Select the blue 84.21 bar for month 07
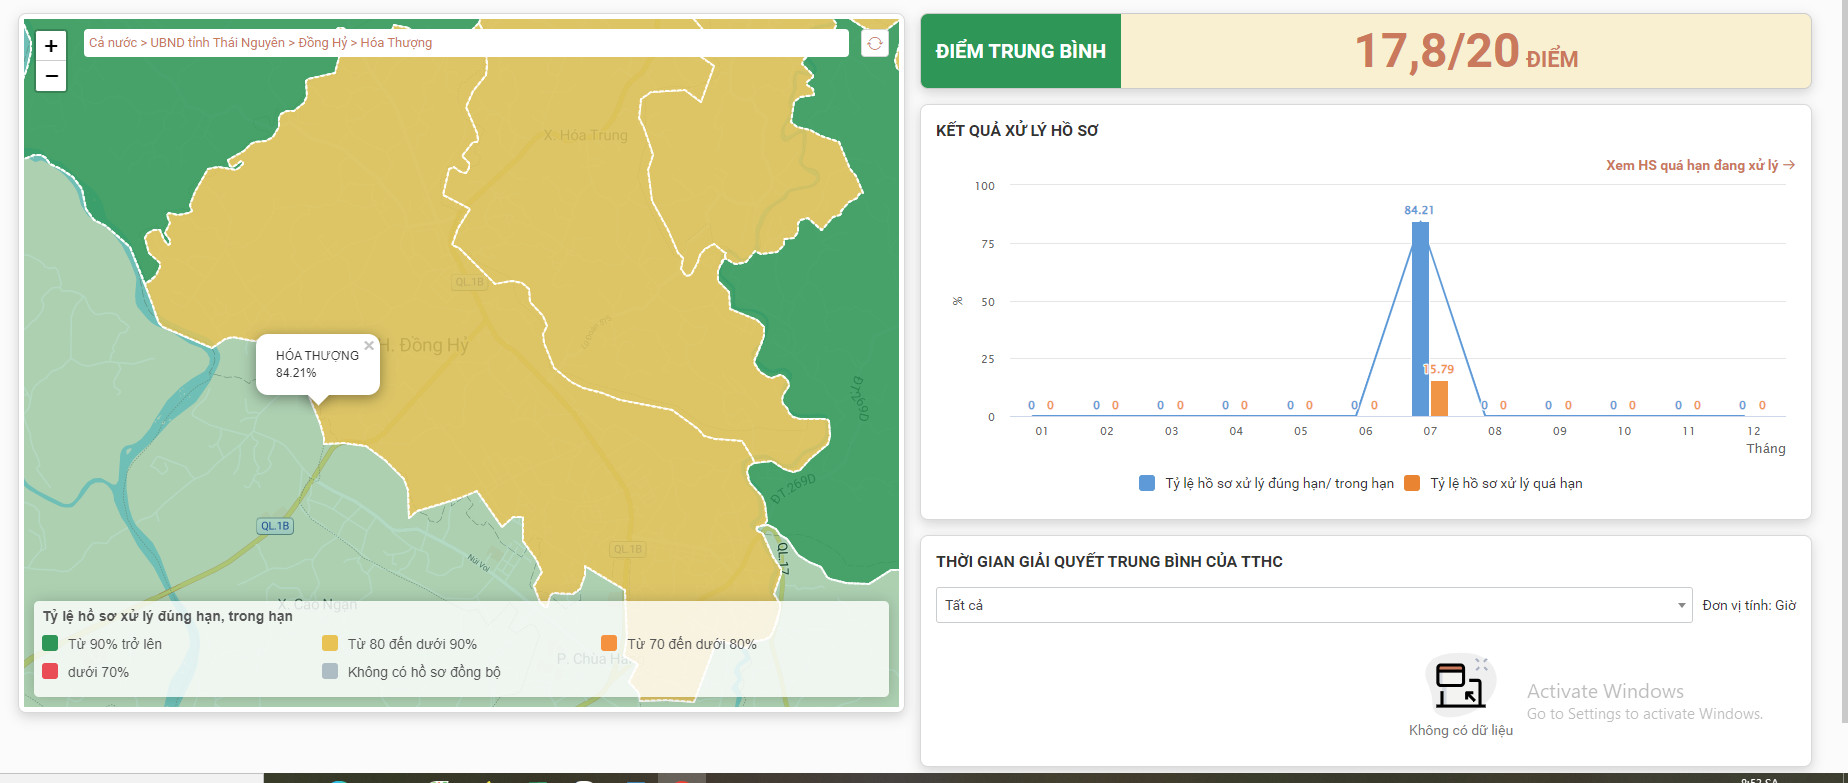Image resolution: width=1848 pixels, height=783 pixels. 1420,319
